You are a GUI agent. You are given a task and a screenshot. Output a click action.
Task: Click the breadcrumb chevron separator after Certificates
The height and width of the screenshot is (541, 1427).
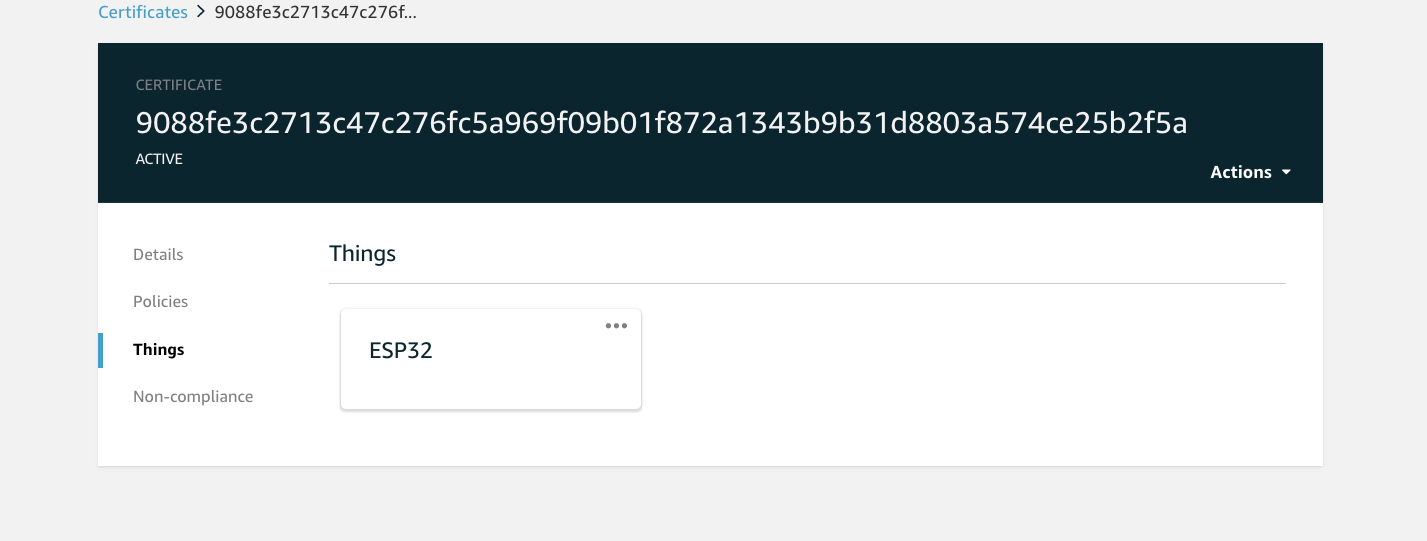pos(201,13)
